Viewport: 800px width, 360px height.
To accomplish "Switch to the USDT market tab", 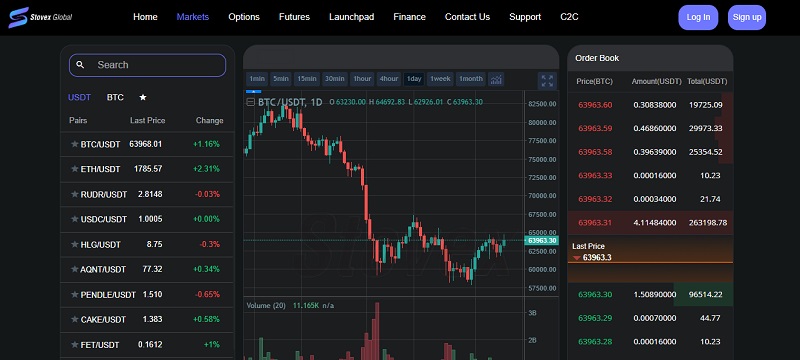I will 80,97.
